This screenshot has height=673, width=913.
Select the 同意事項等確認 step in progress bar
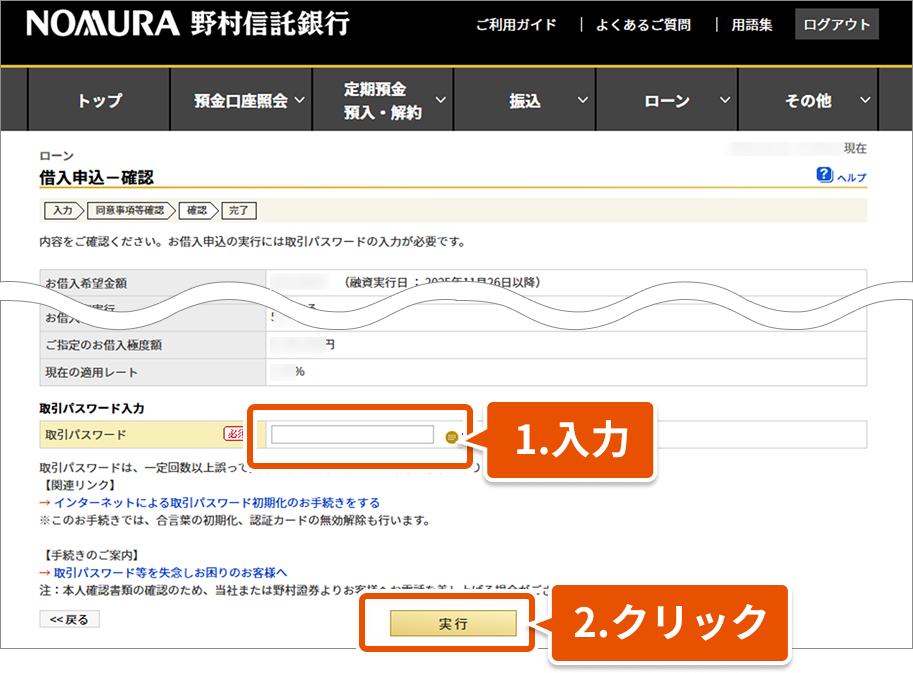pyautogui.click(x=130, y=210)
